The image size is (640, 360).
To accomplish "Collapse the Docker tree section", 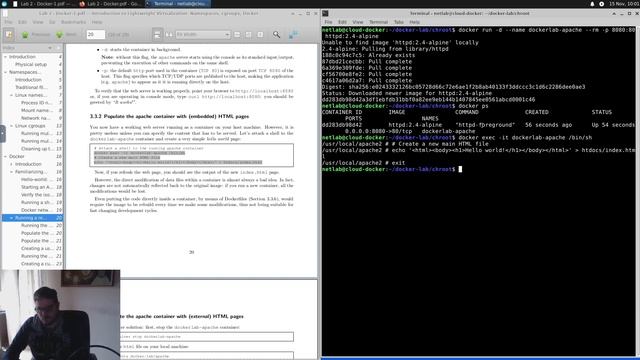I will coord(6,156).
